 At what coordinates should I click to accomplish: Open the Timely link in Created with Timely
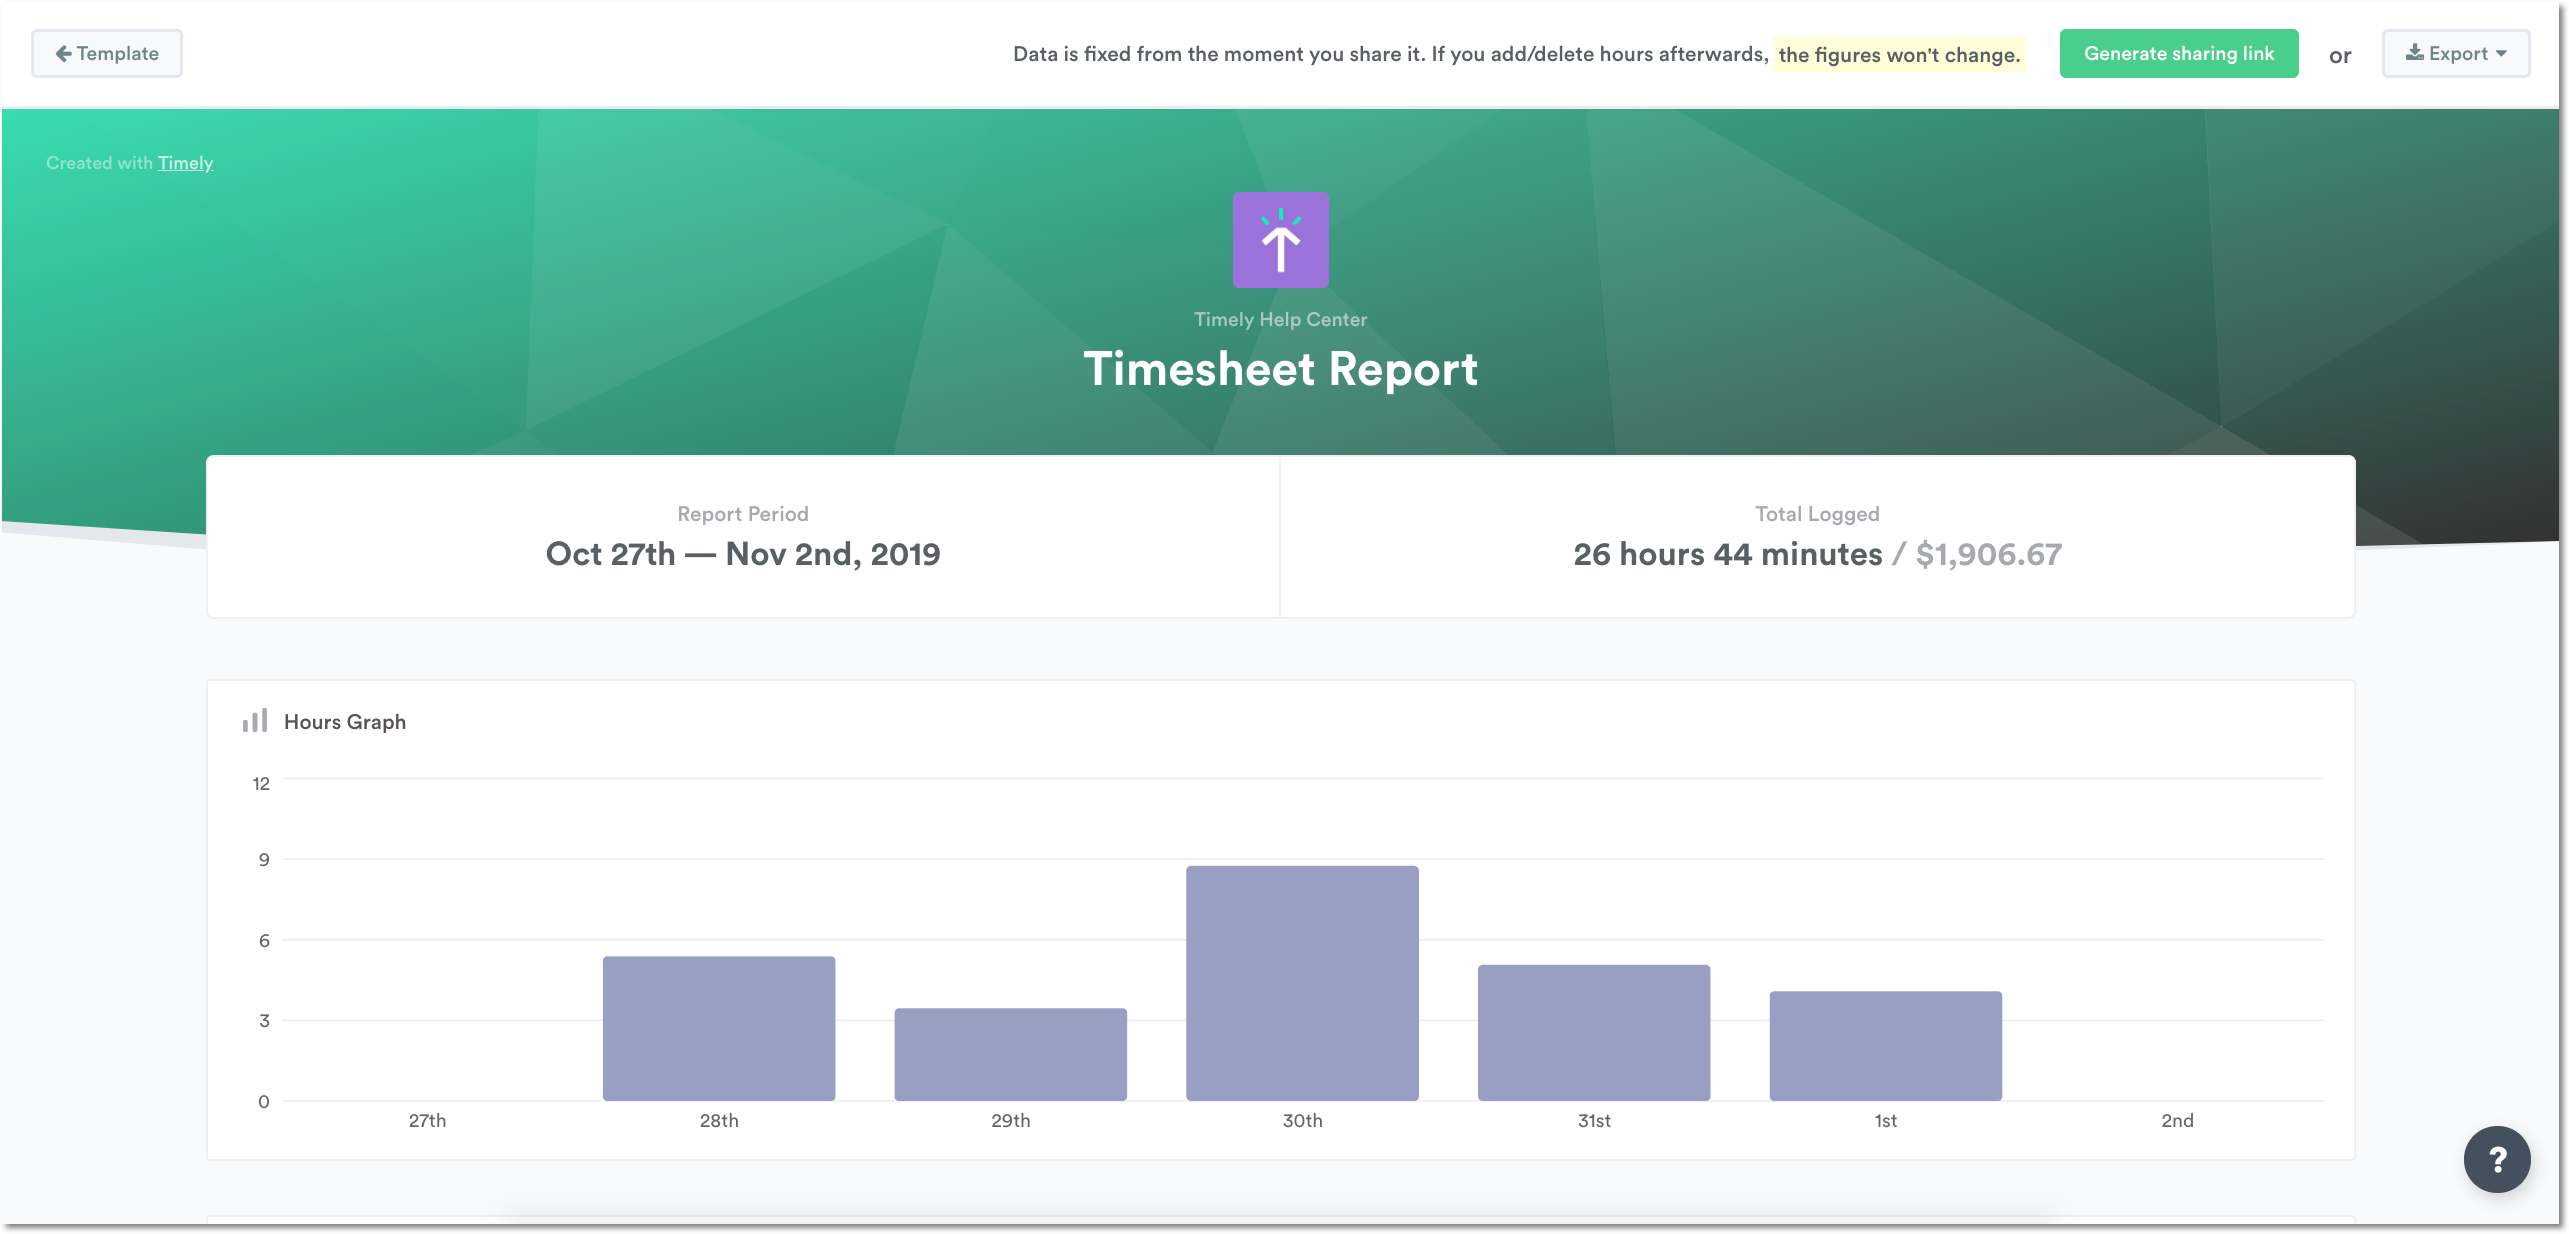coord(185,162)
